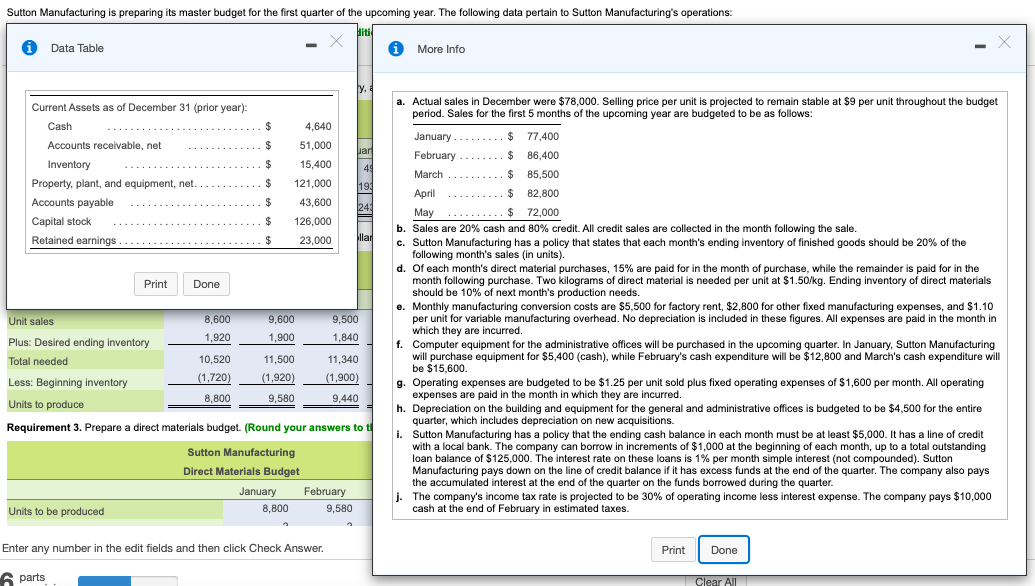This screenshot has width=1035, height=586.
Task: Select the Cash value 4,640
Action: pyautogui.click(x=318, y=126)
